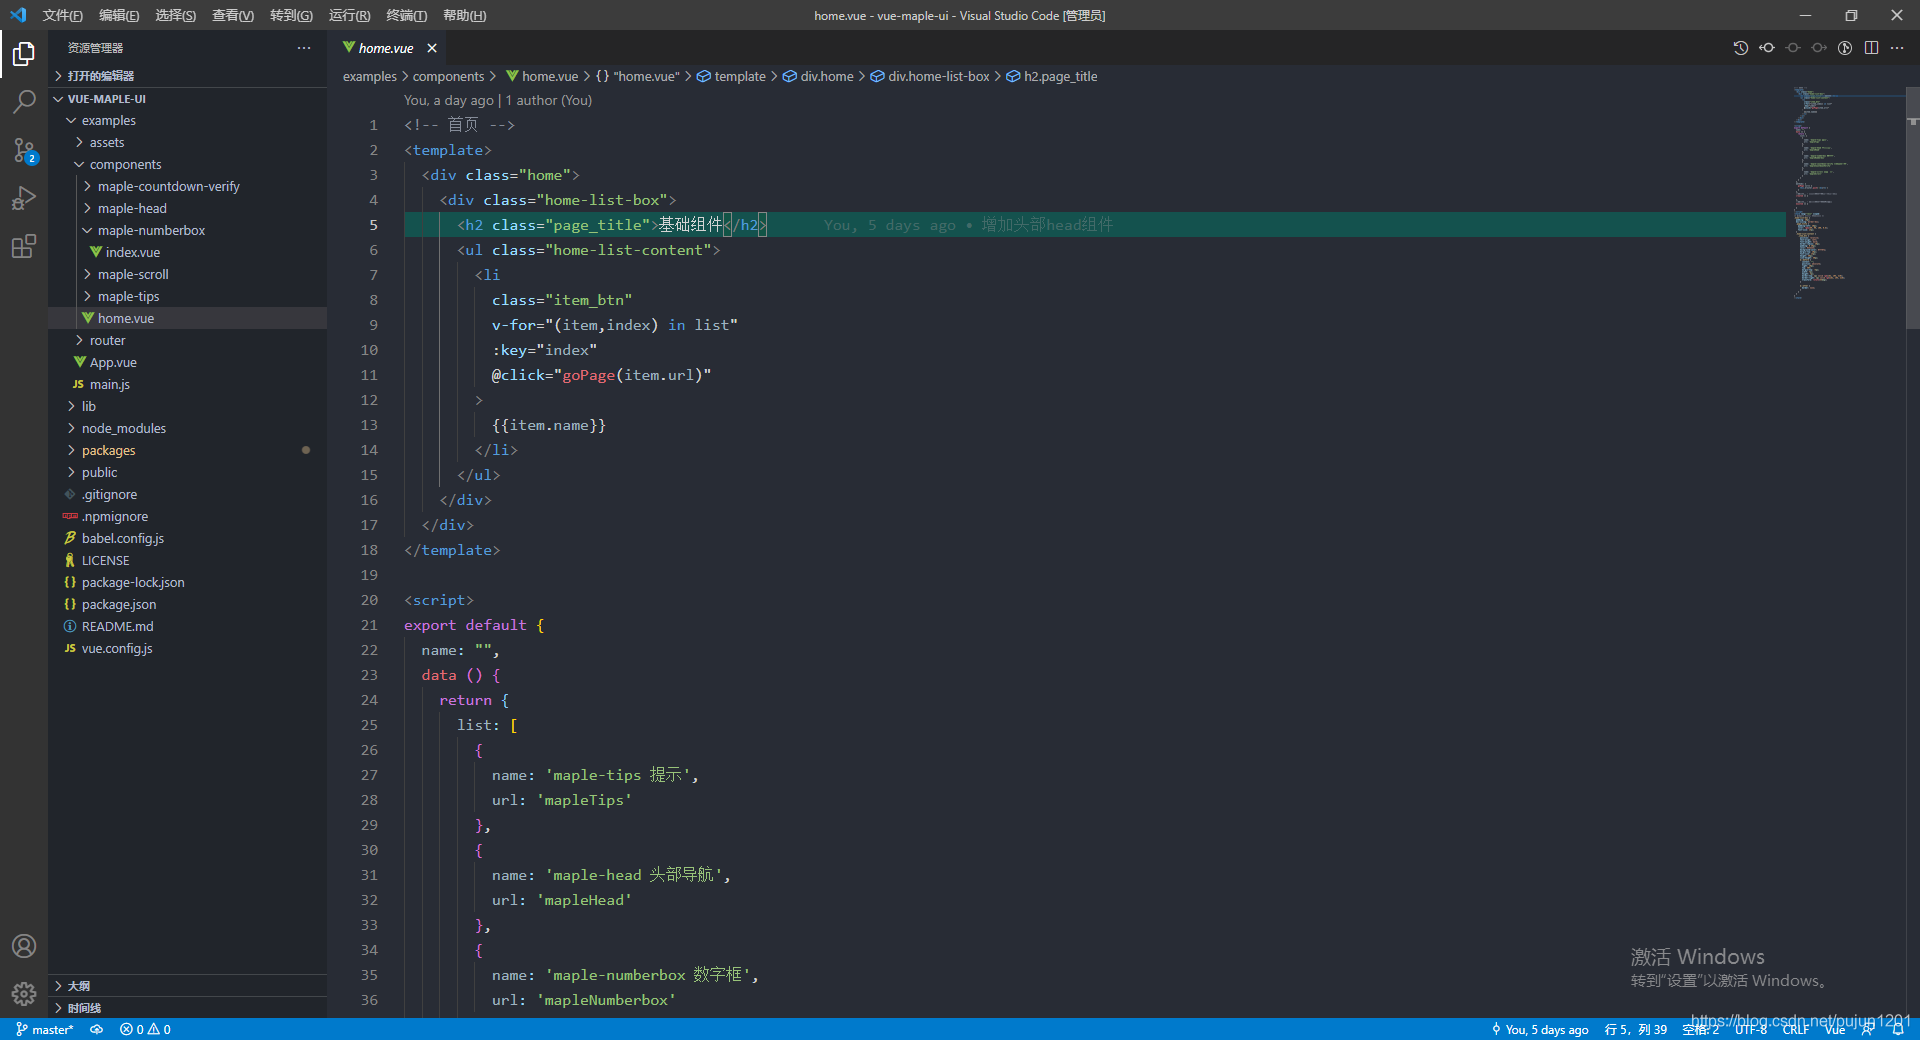Change indentation spaces setting in status bar
Viewport: 1920px width, 1040px height.
[x=1701, y=1029]
